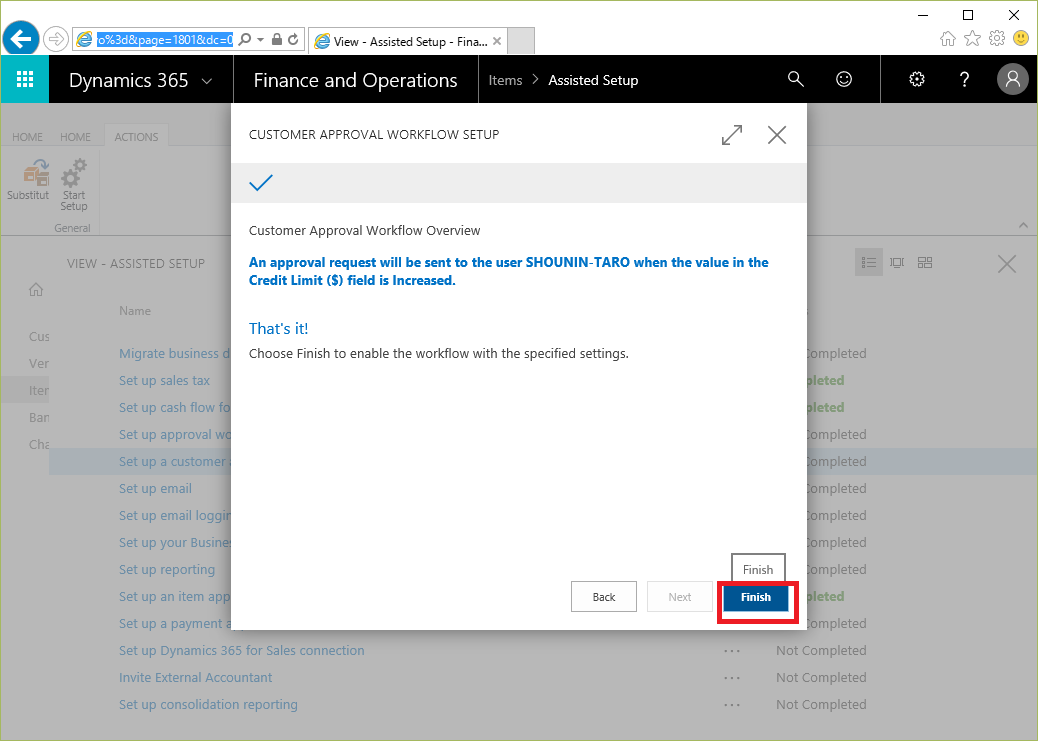This screenshot has height=741, width=1038.
Task: Go Back in the workflow setup wizard
Action: (x=604, y=597)
